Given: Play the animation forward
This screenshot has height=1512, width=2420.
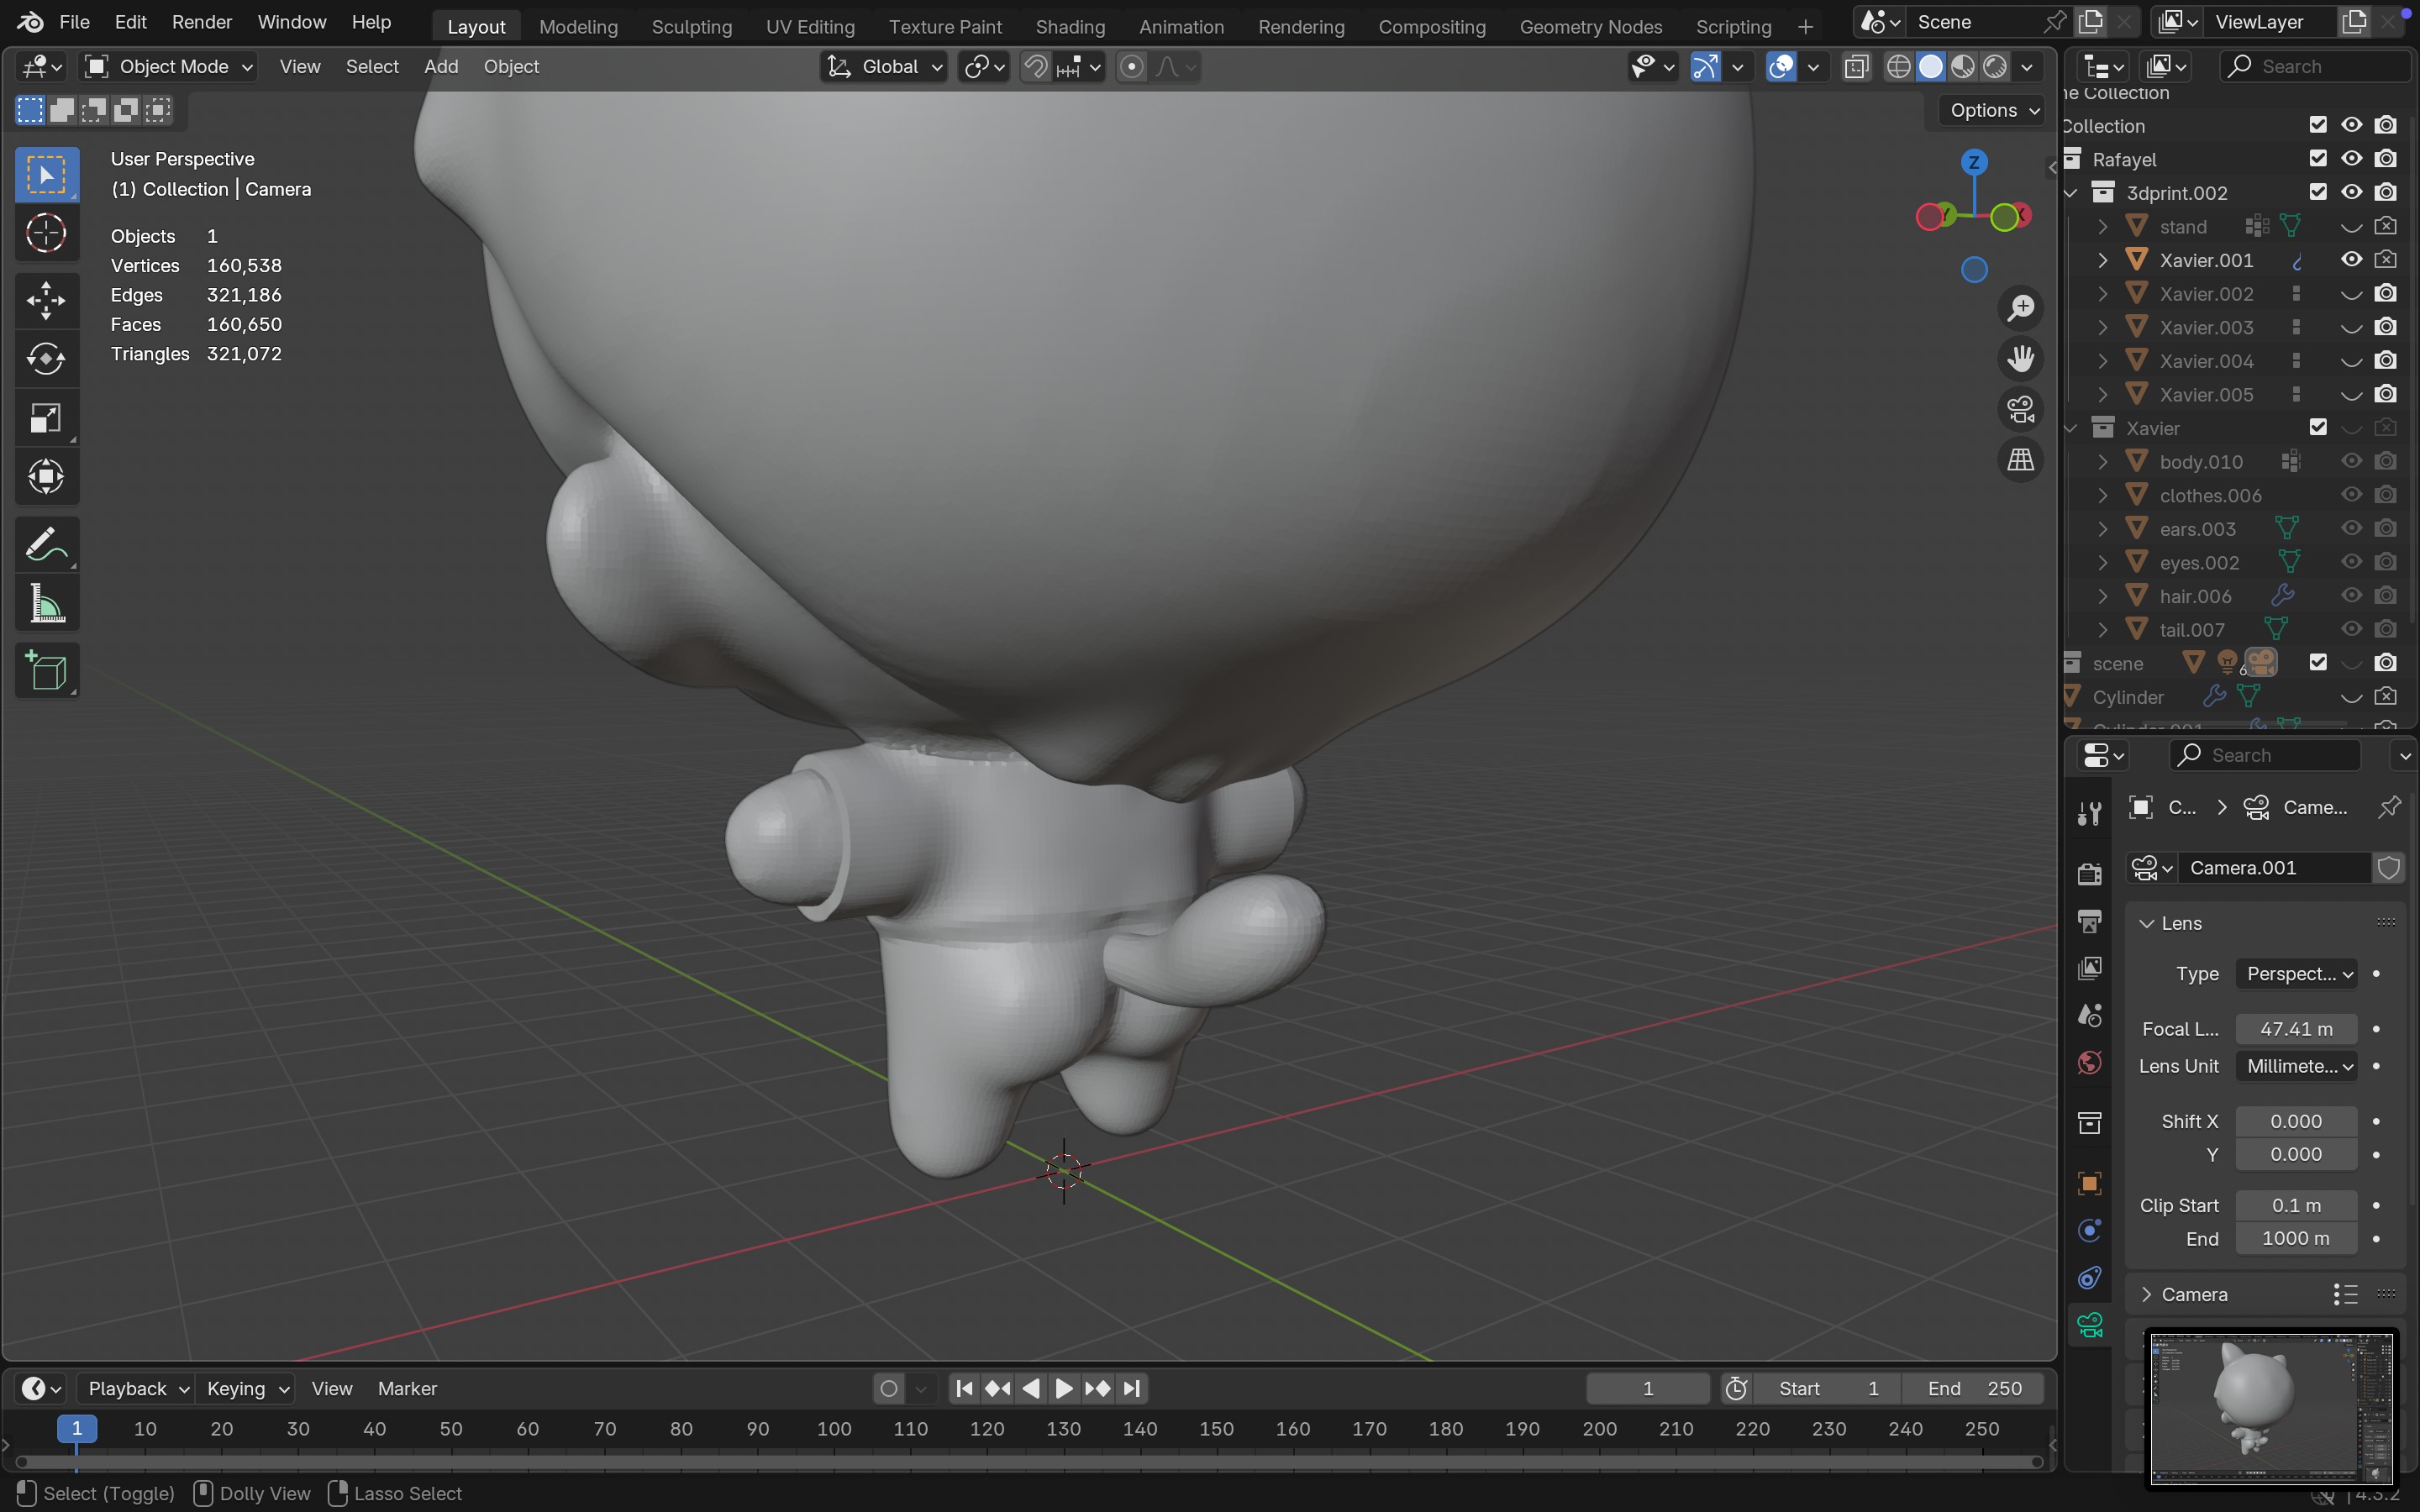Looking at the screenshot, I should [1064, 1388].
